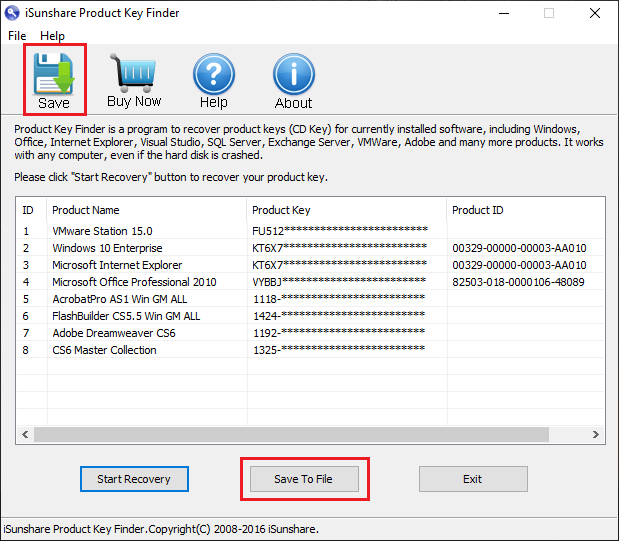The height and width of the screenshot is (541, 619).
Task: Click the Product ID column header
Action: click(526, 210)
